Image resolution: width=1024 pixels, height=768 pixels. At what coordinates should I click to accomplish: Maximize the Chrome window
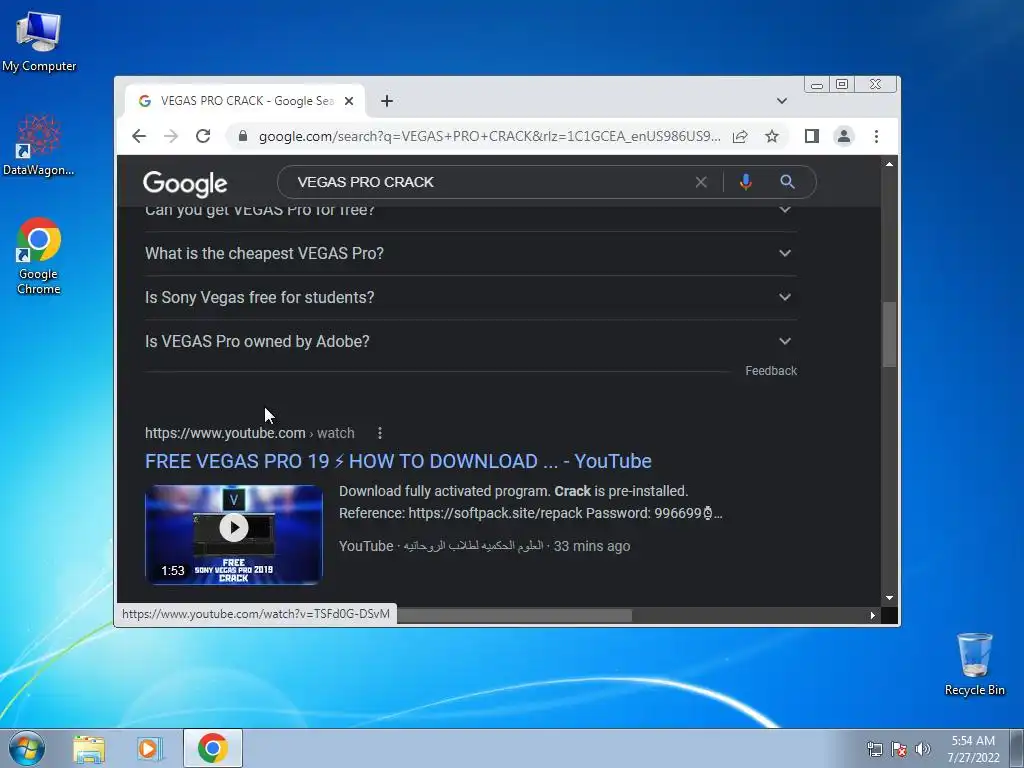(x=842, y=84)
